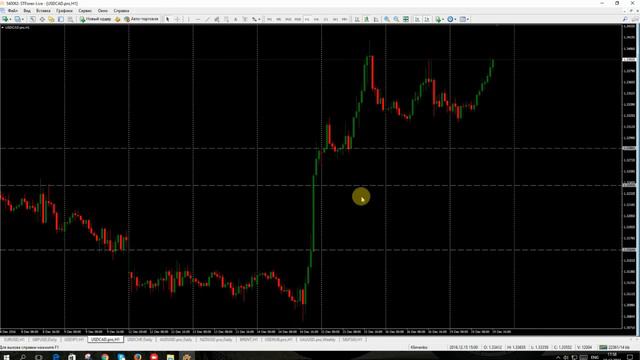
Task: Switch to the GBPUSD,Daily chart tab
Action: [45, 340]
